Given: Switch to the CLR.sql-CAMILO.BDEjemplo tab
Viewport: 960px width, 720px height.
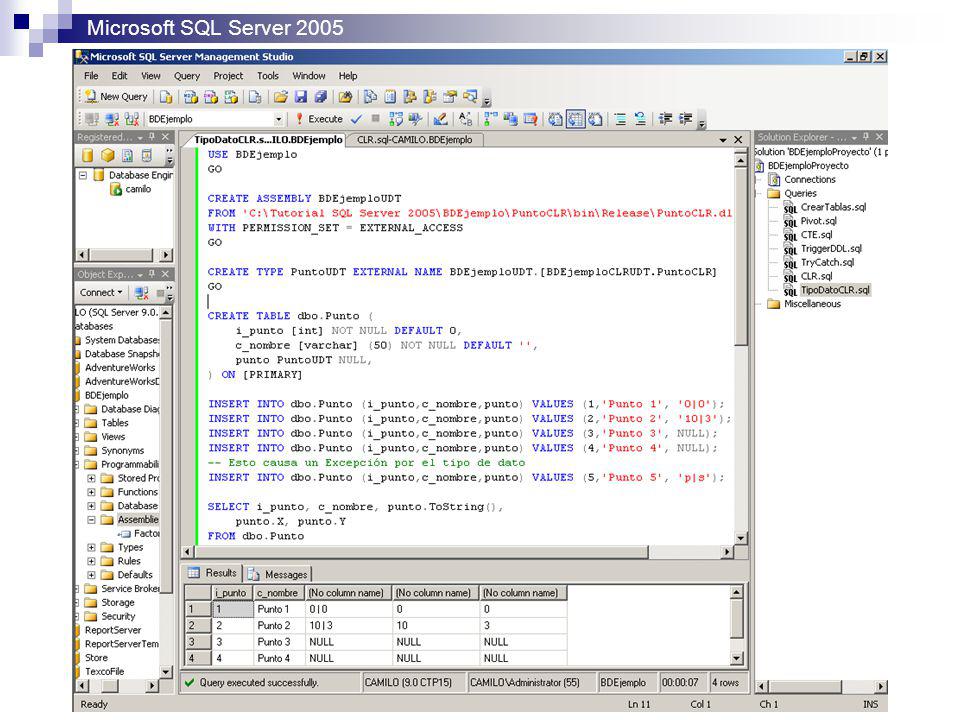Looking at the screenshot, I should pyautogui.click(x=414, y=140).
